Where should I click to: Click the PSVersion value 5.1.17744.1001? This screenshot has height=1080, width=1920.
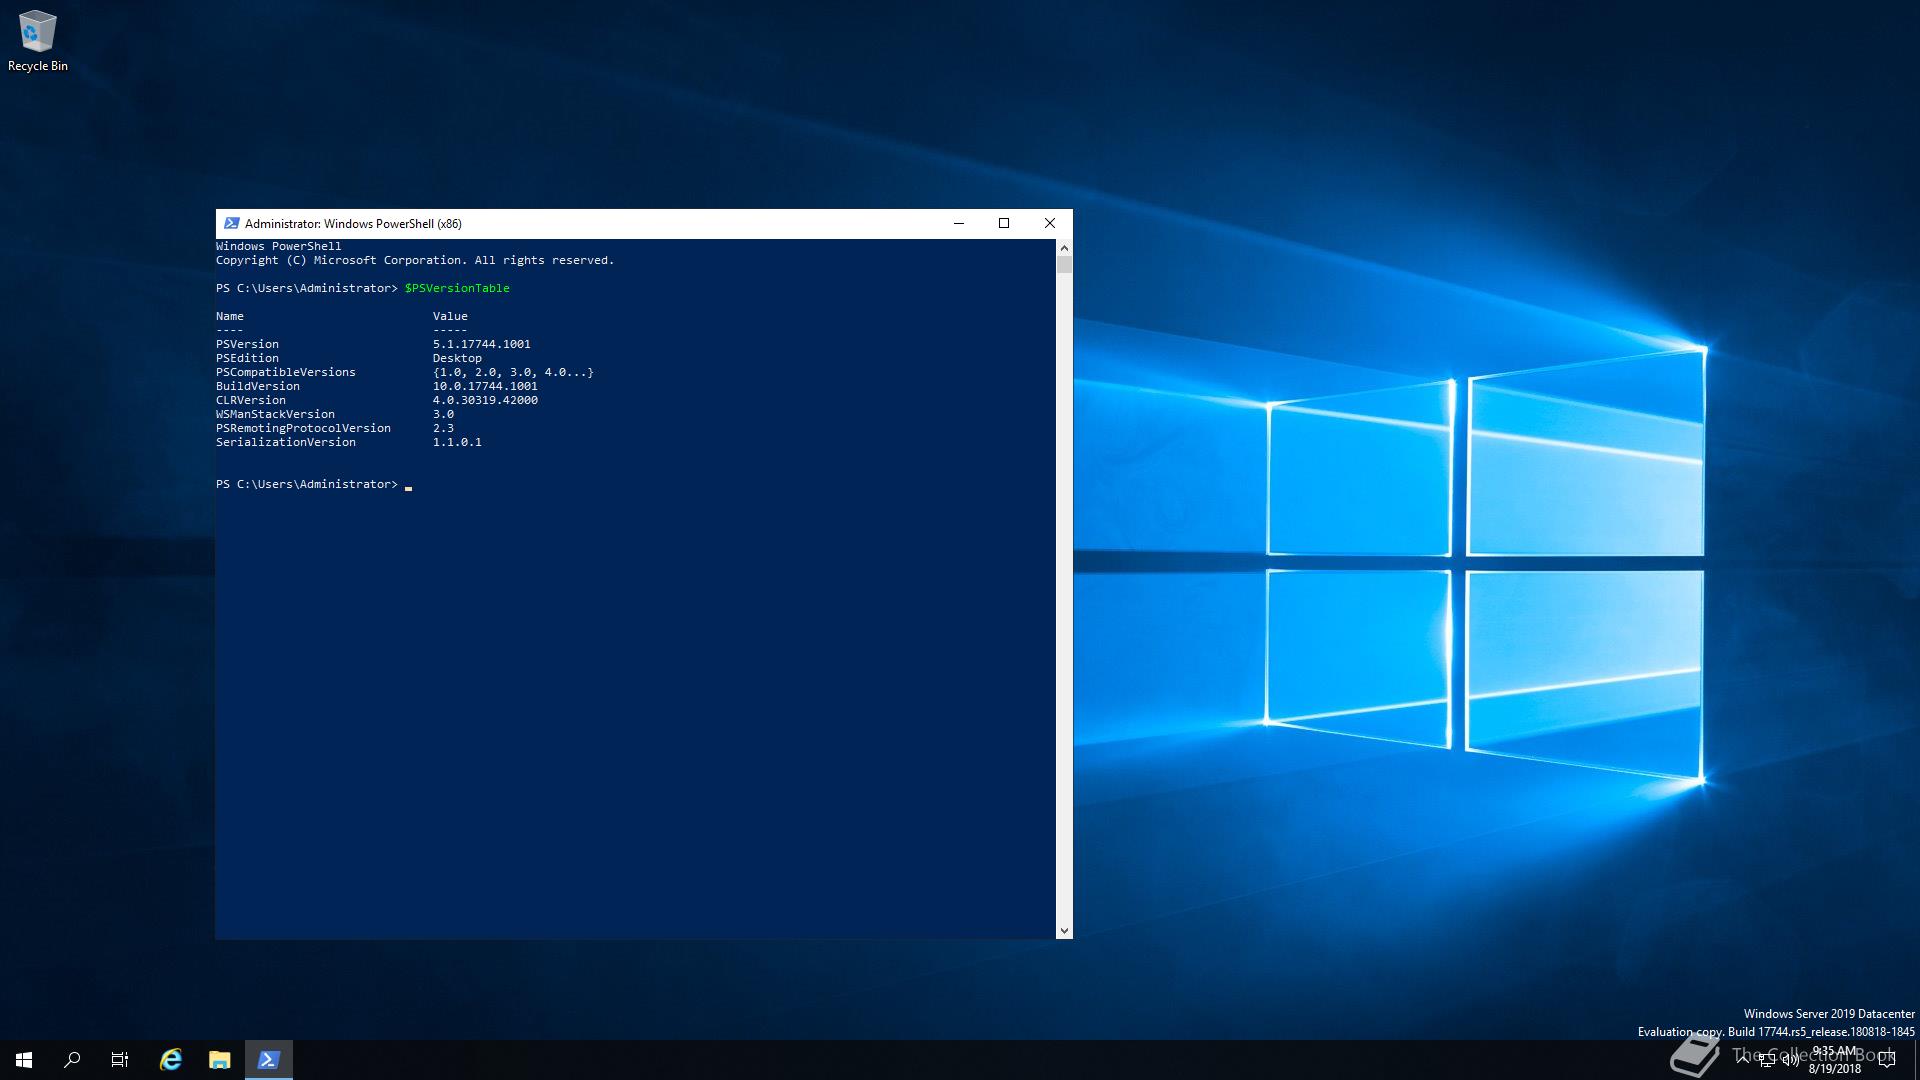tap(482, 344)
